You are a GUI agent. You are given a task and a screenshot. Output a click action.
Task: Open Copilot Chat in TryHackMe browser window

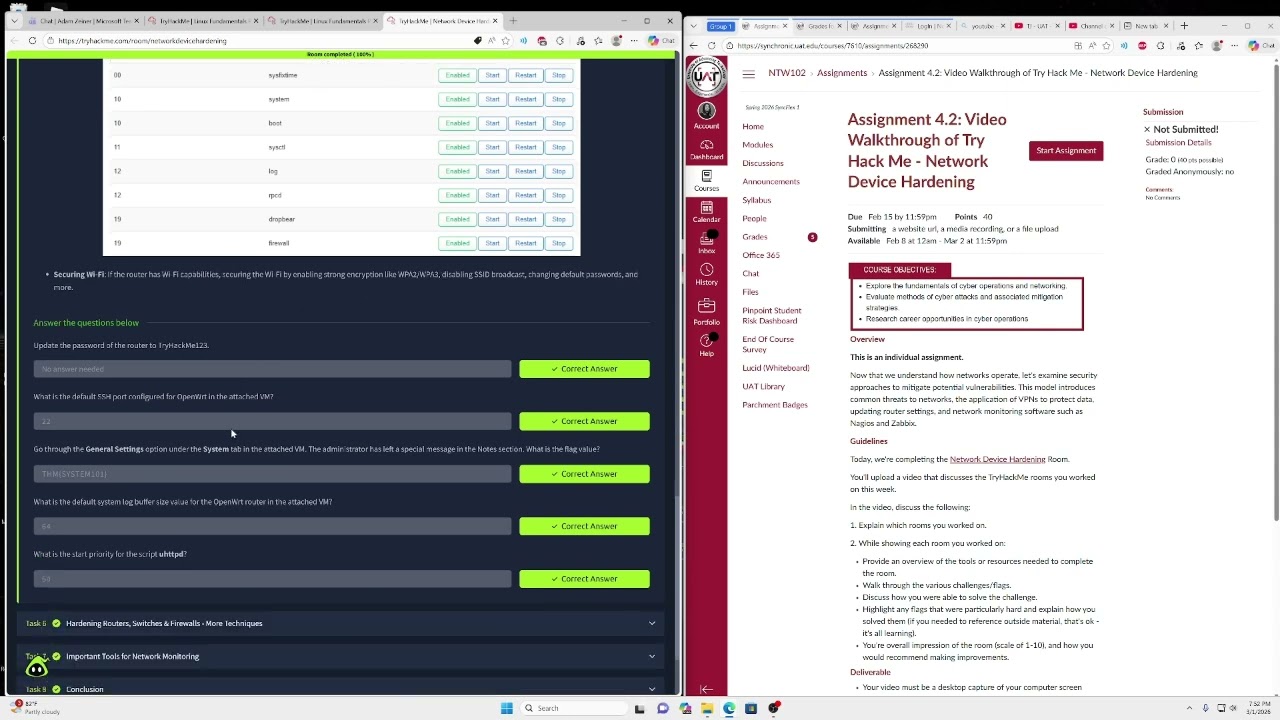tap(661, 41)
